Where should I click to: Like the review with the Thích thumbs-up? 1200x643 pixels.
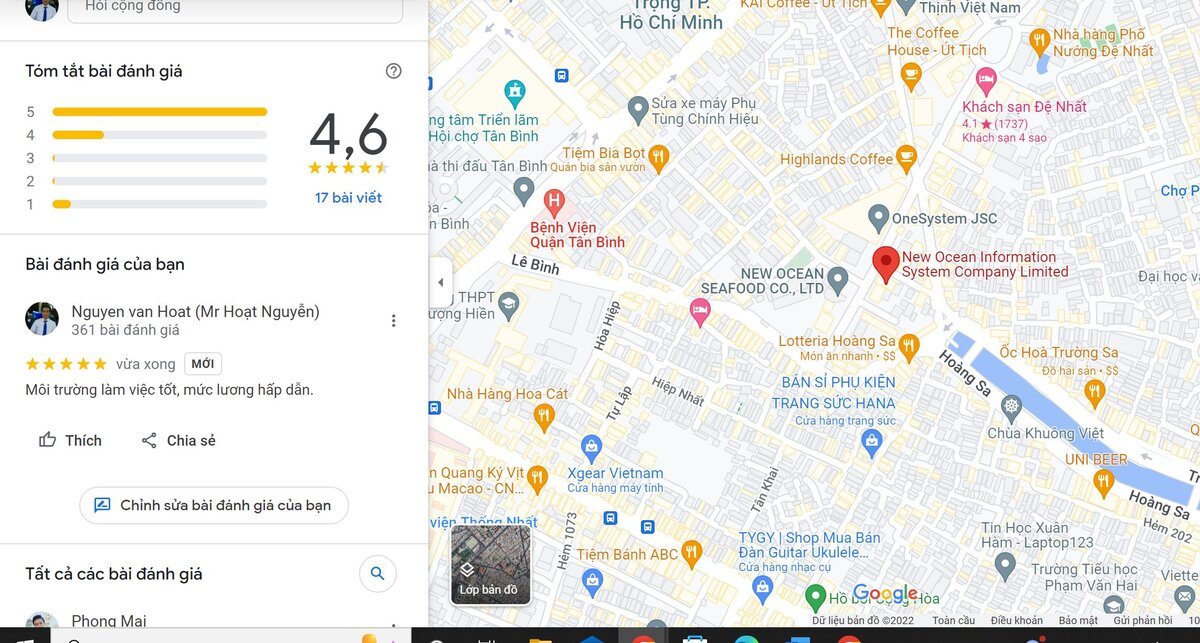pos(70,440)
